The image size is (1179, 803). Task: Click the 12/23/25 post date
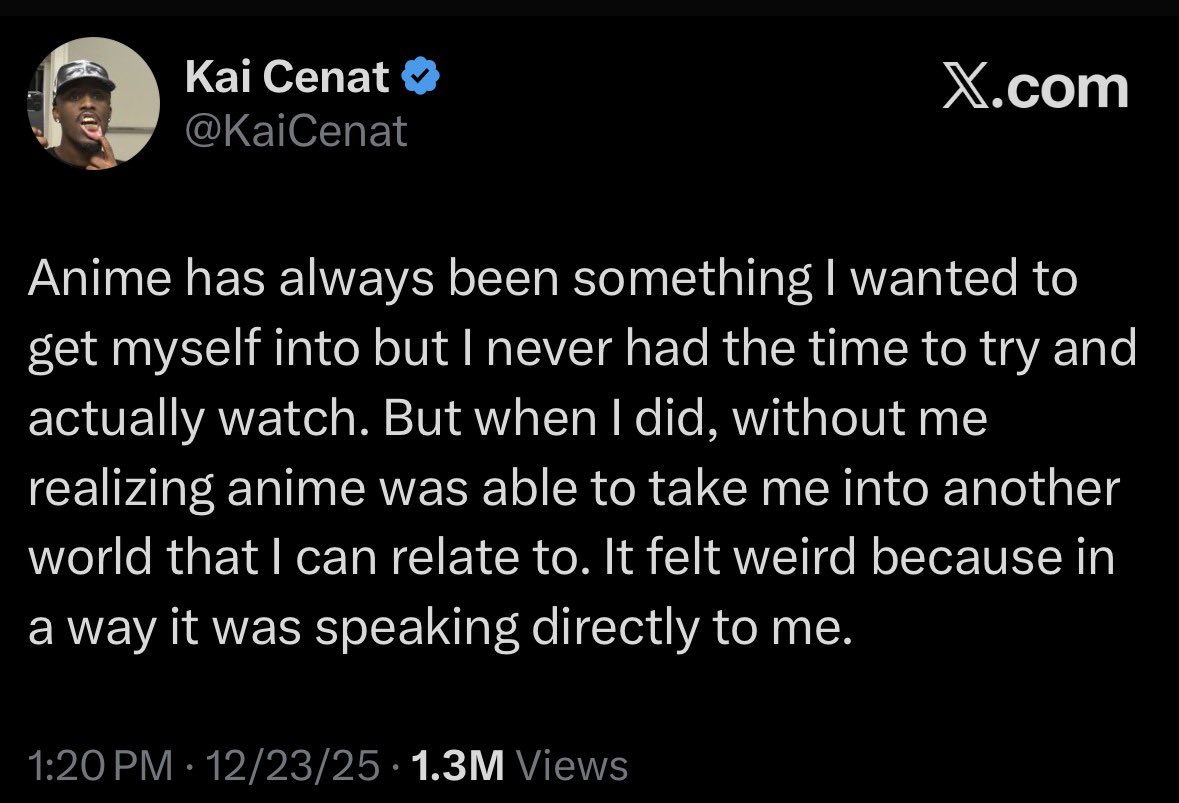292,765
